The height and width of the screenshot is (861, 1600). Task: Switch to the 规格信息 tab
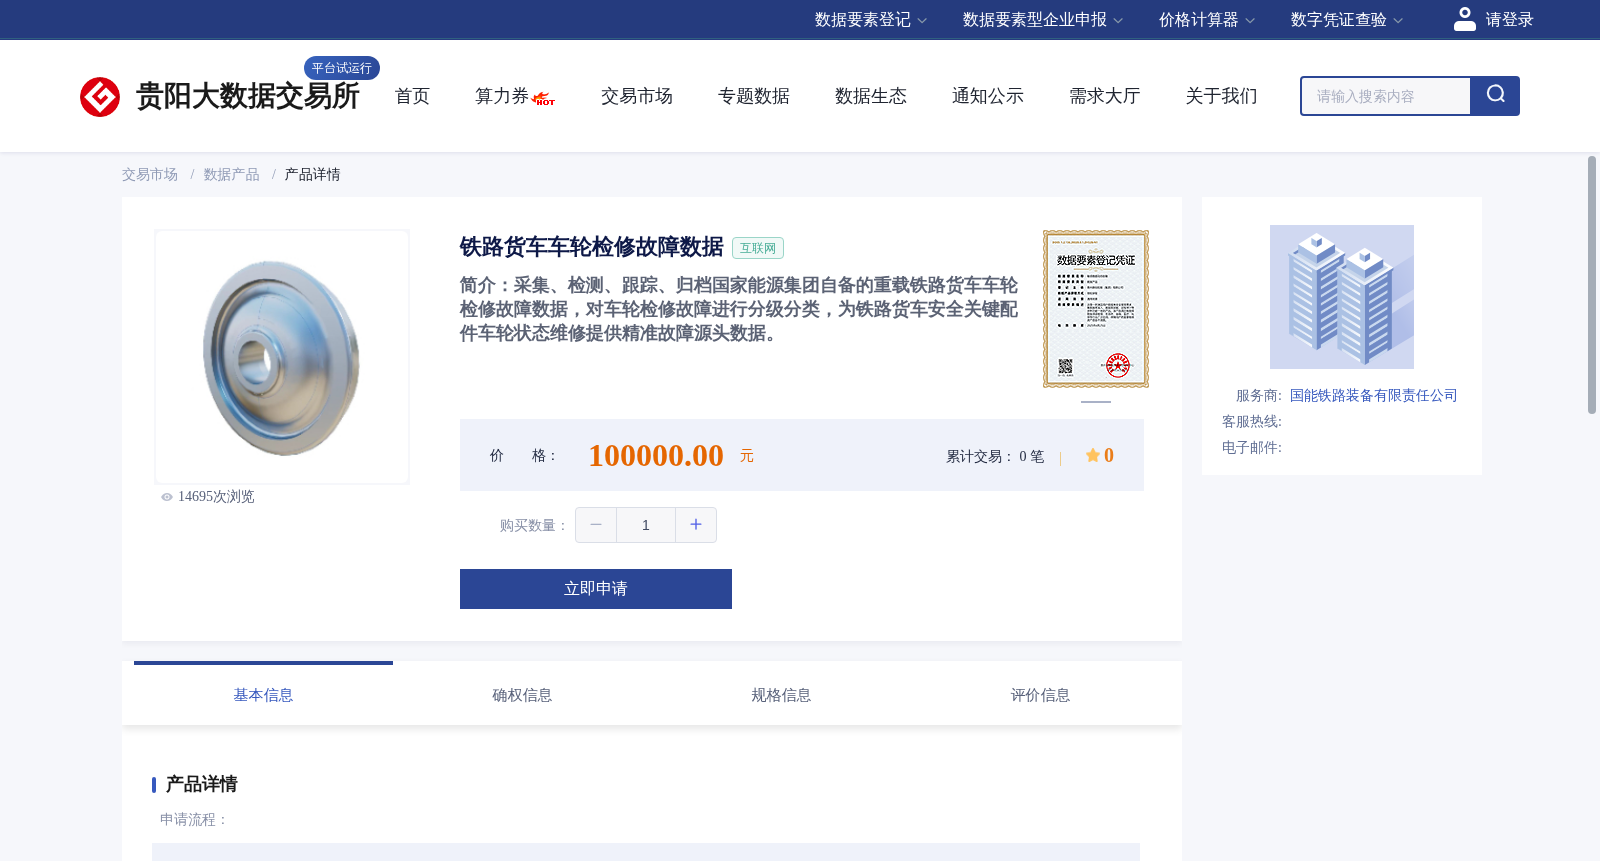coord(781,695)
